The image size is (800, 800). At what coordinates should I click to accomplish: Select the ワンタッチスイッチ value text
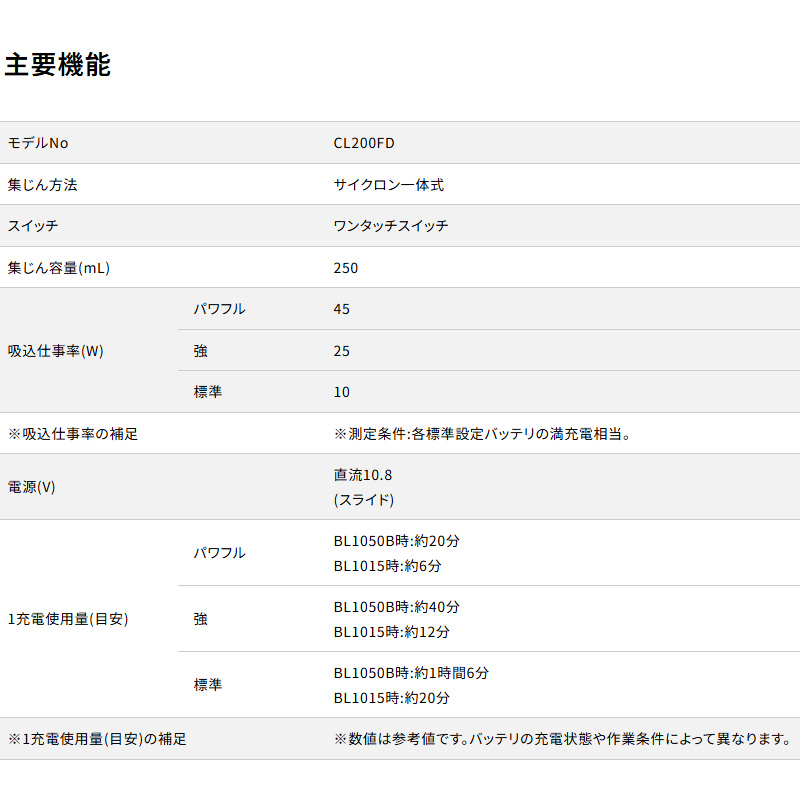coord(390,226)
